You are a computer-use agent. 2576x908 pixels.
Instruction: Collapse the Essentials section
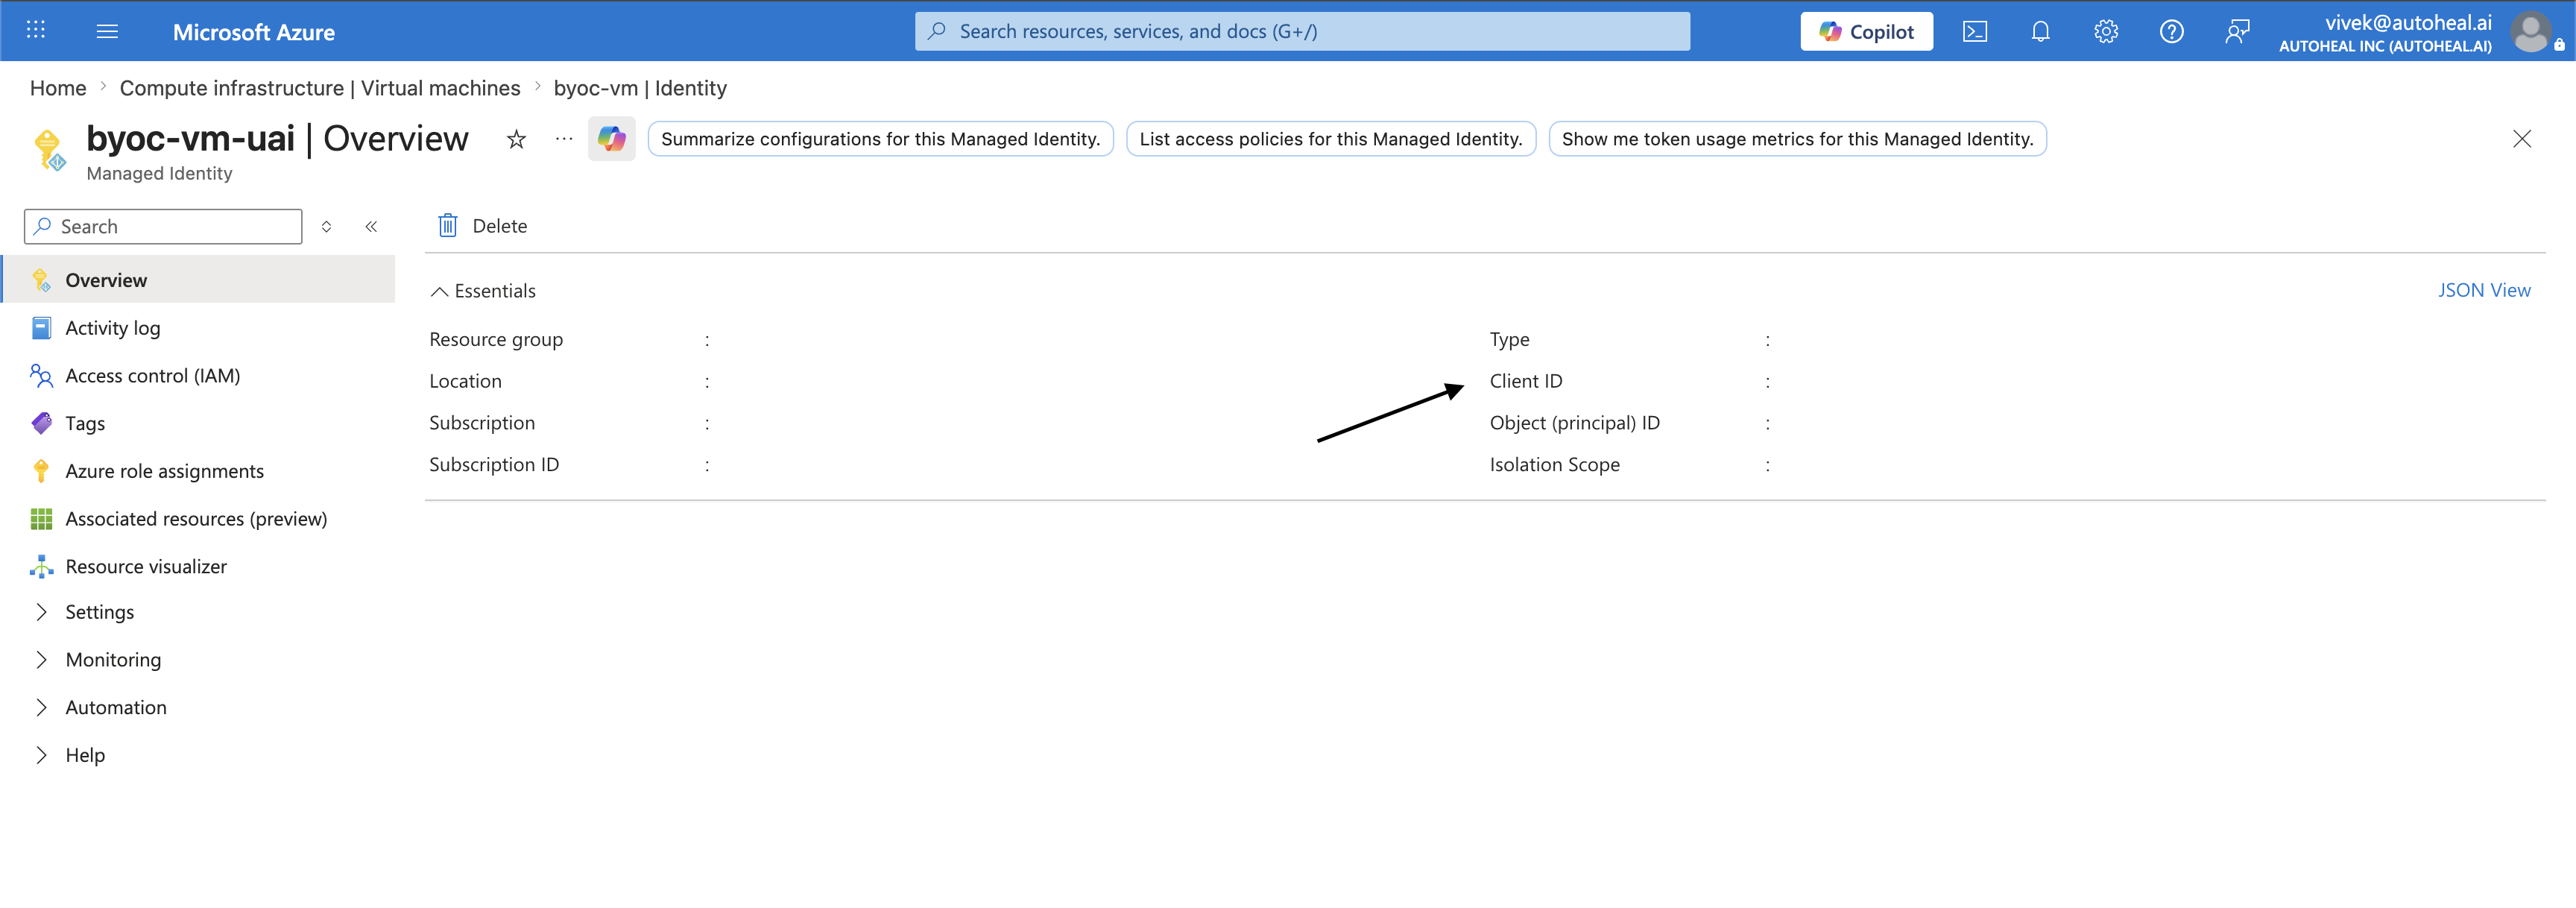[483, 291]
